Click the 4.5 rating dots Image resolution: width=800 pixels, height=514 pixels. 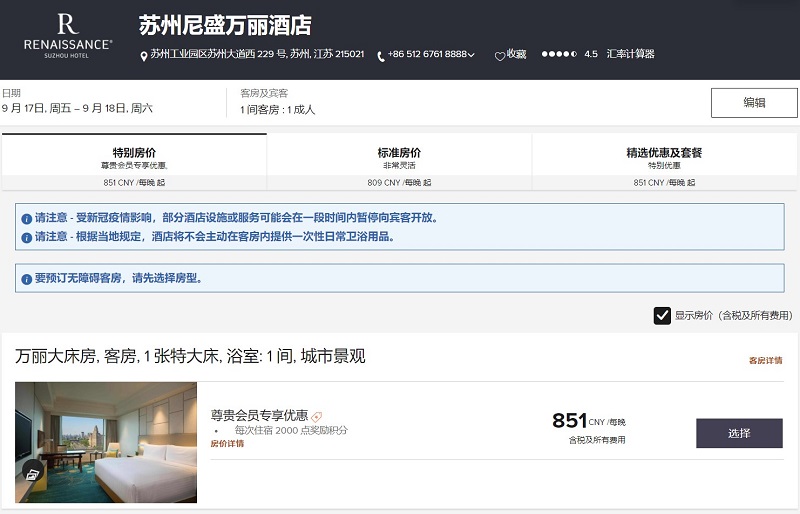pyautogui.click(x=559, y=54)
